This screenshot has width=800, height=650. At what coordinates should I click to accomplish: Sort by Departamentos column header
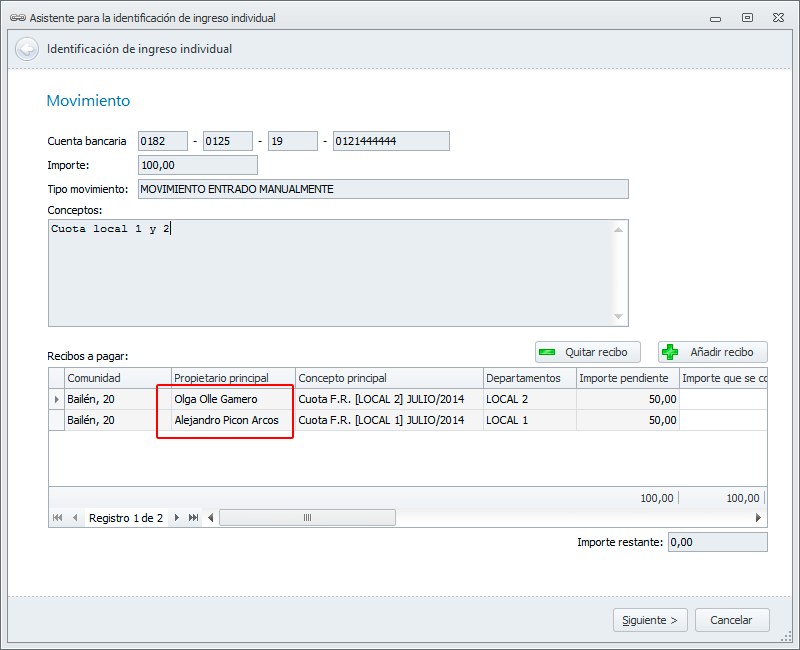pyautogui.click(x=530, y=378)
